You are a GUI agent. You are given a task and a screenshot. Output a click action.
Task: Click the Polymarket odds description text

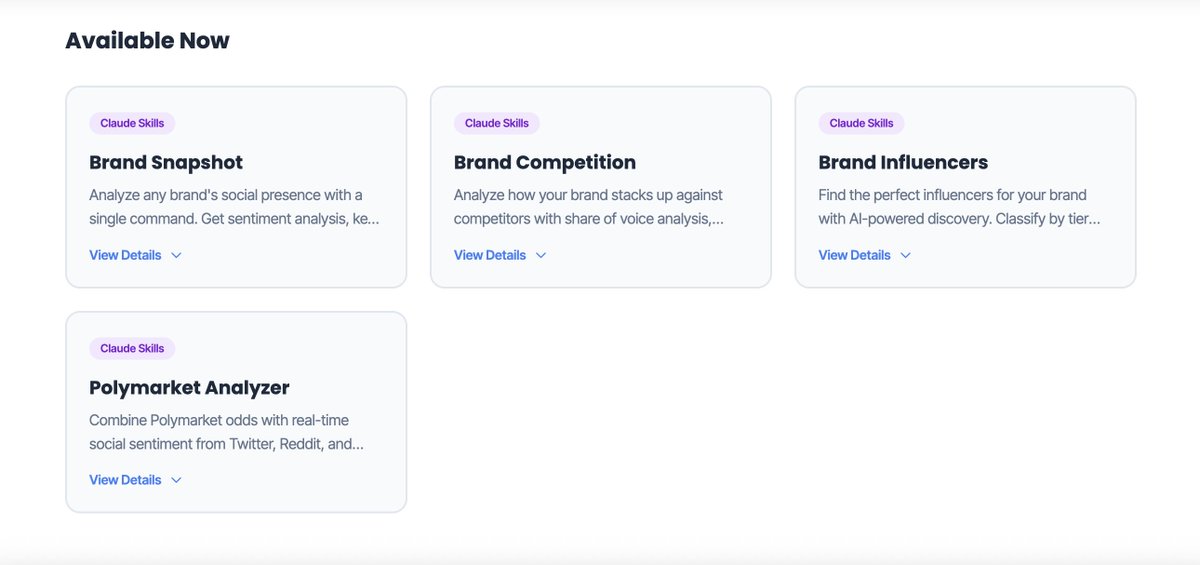(227, 431)
